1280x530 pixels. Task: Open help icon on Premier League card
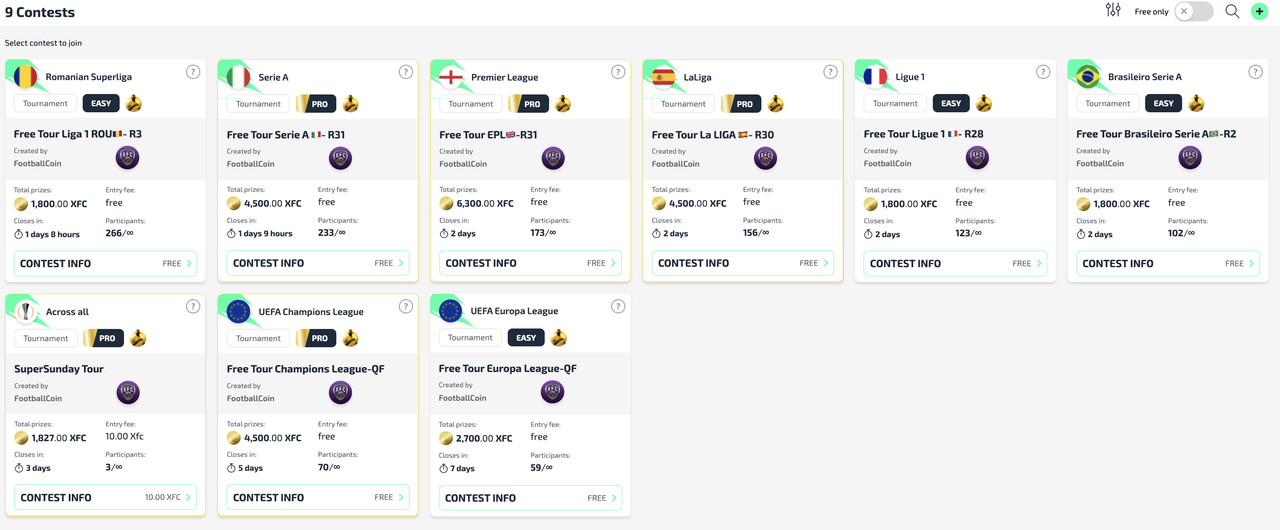(x=618, y=72)
